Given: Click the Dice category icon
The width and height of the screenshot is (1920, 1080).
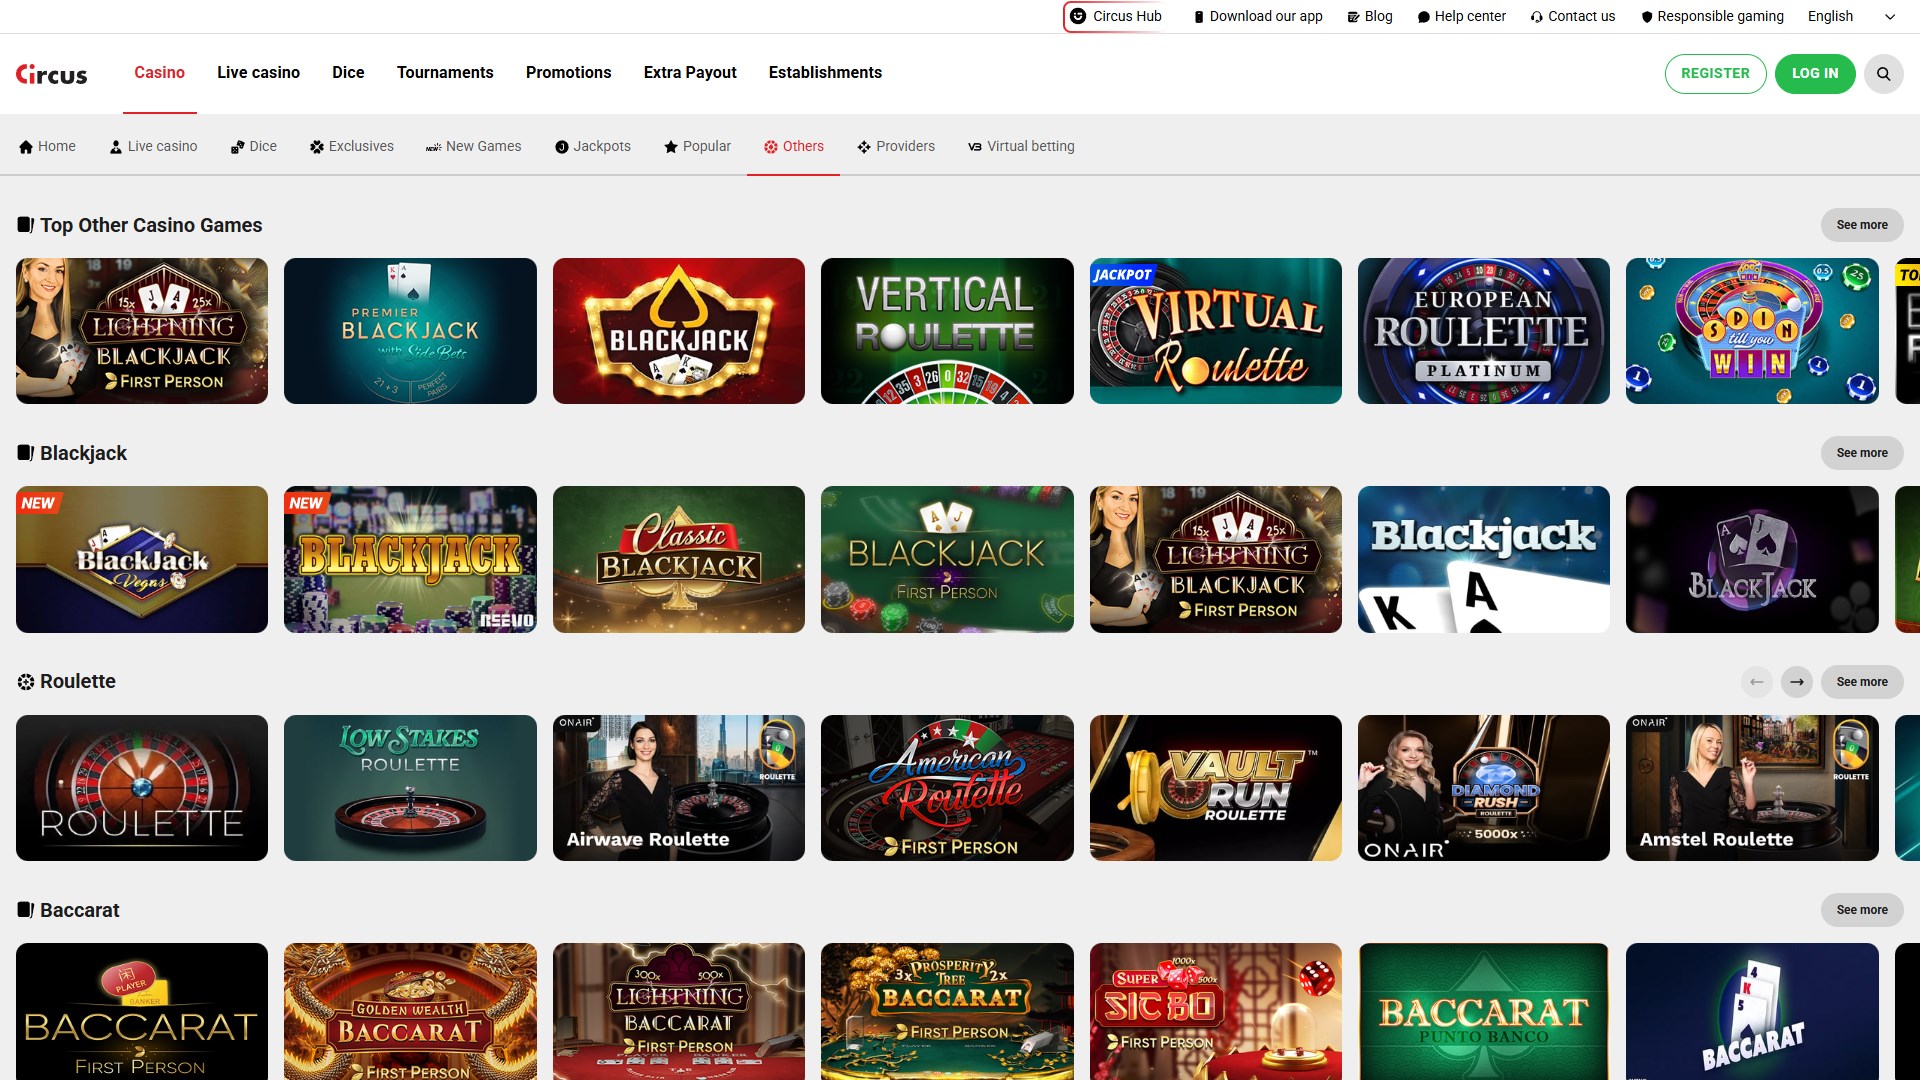Looking at the screenshot, I should click(237, 147).
